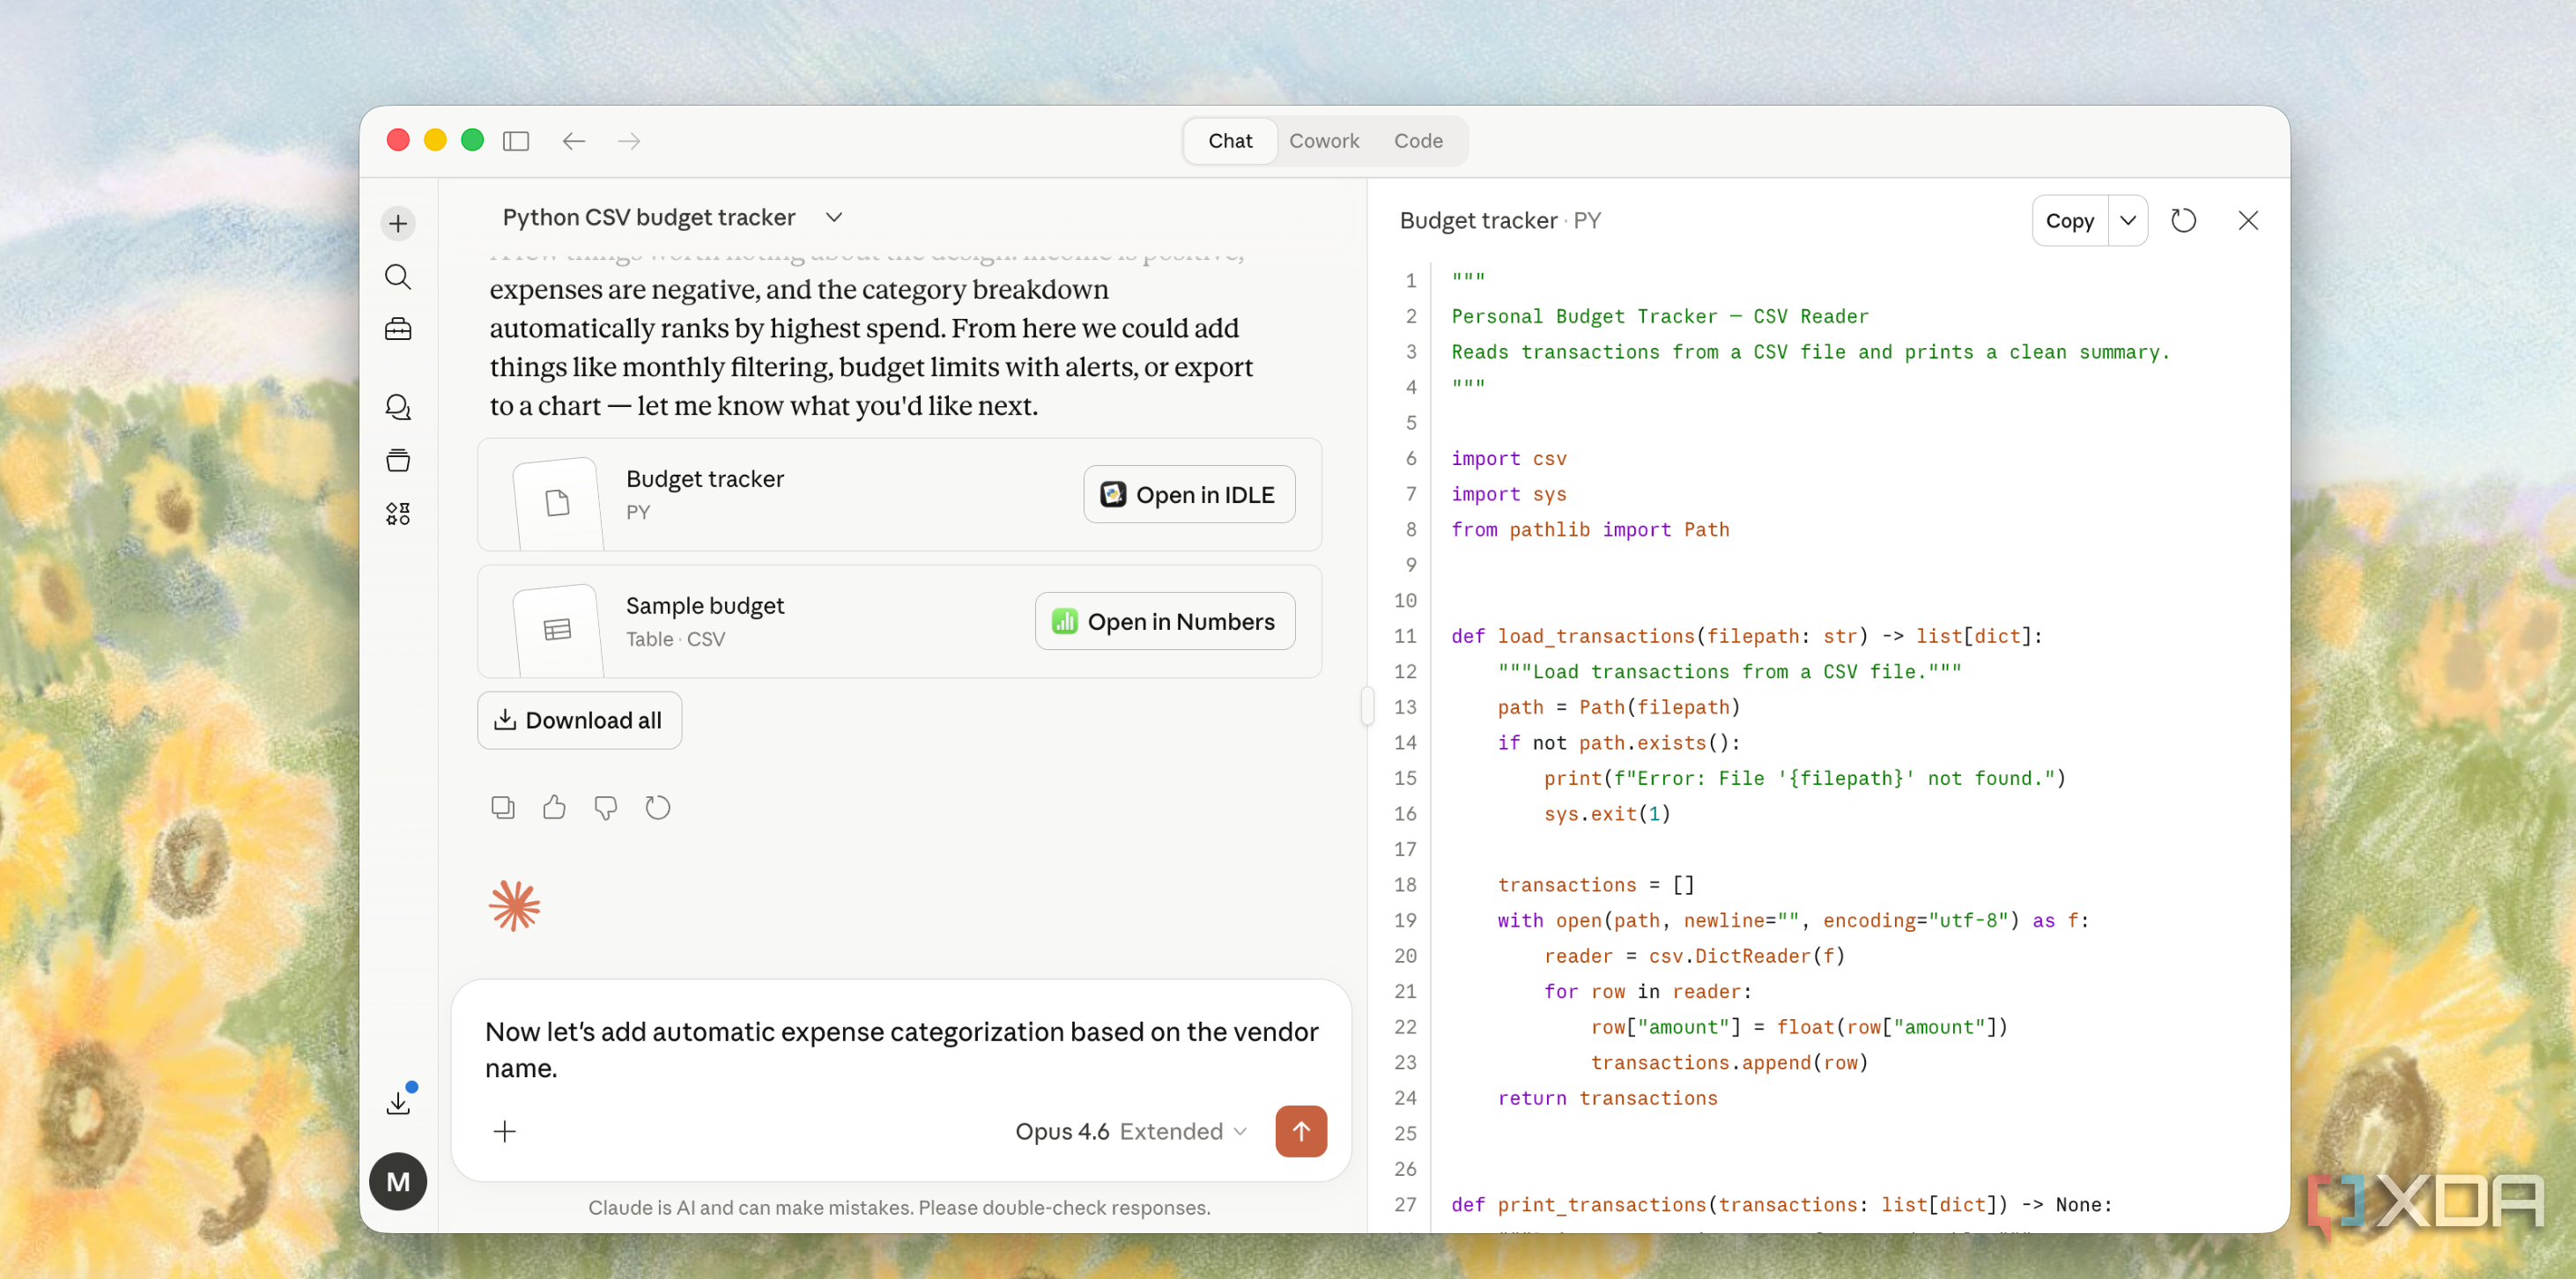
Task: Copy the response with copy icon
Action: point(503,807)
